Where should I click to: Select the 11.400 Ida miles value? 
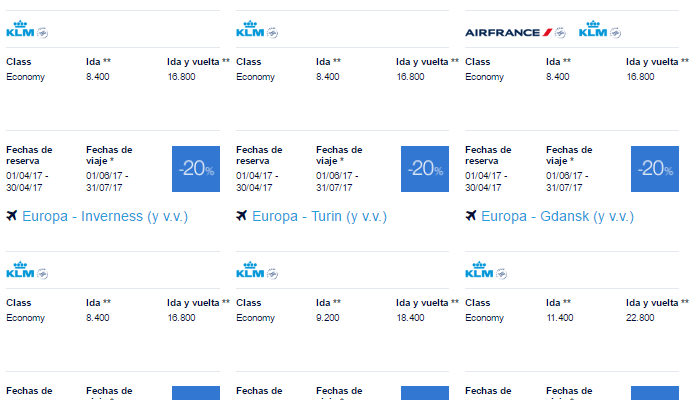[560, 318]
